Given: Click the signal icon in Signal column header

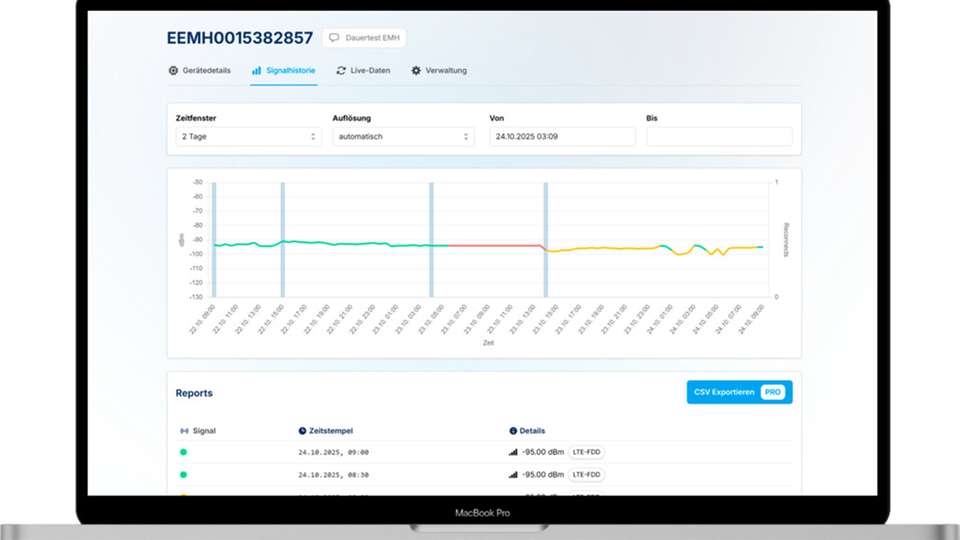Looking at the screenshot, I should point(184,431).
